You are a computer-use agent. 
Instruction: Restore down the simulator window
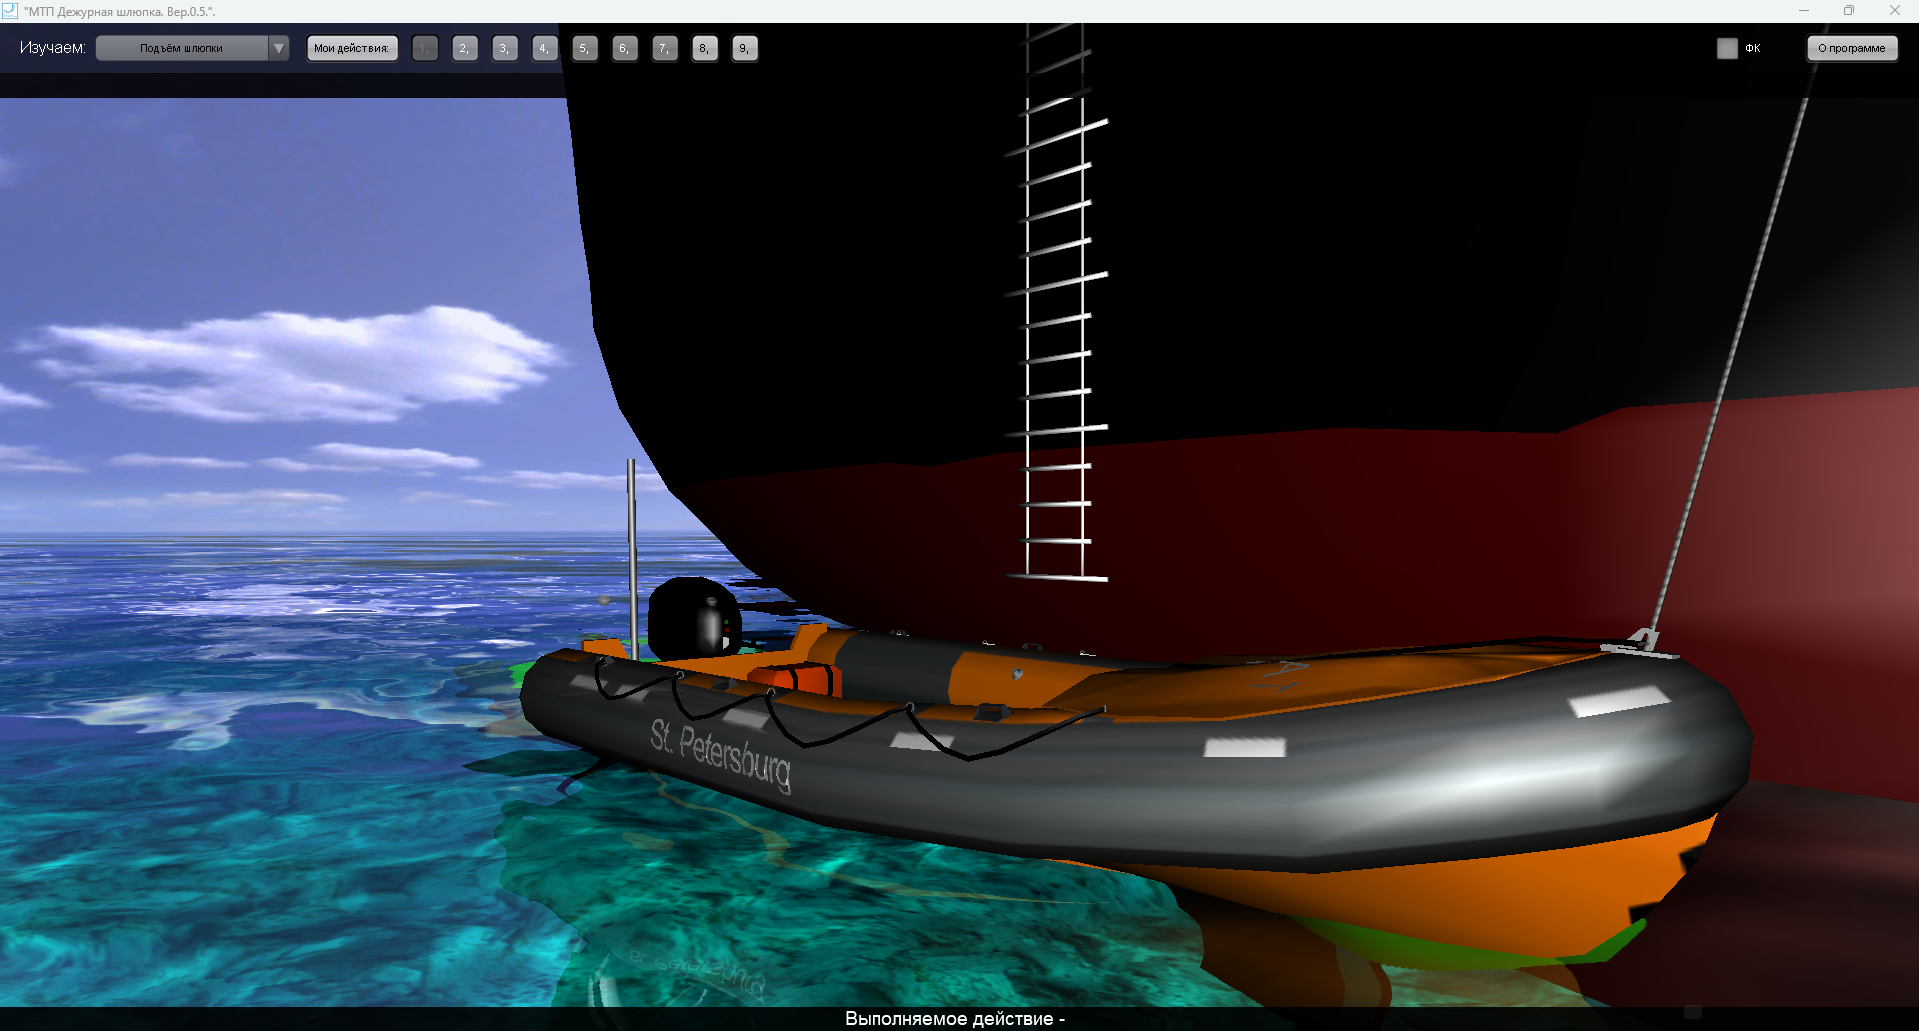[x=1849, y=11]
